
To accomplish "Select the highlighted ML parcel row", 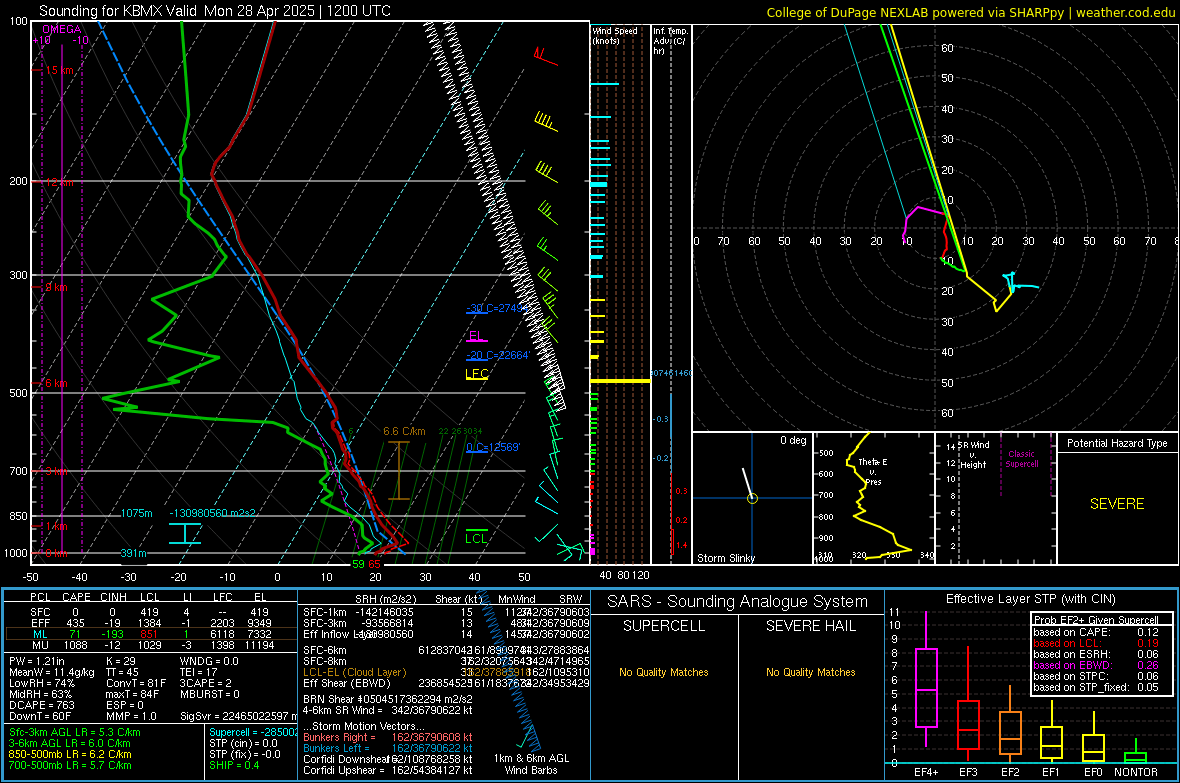I will (151, 634).
